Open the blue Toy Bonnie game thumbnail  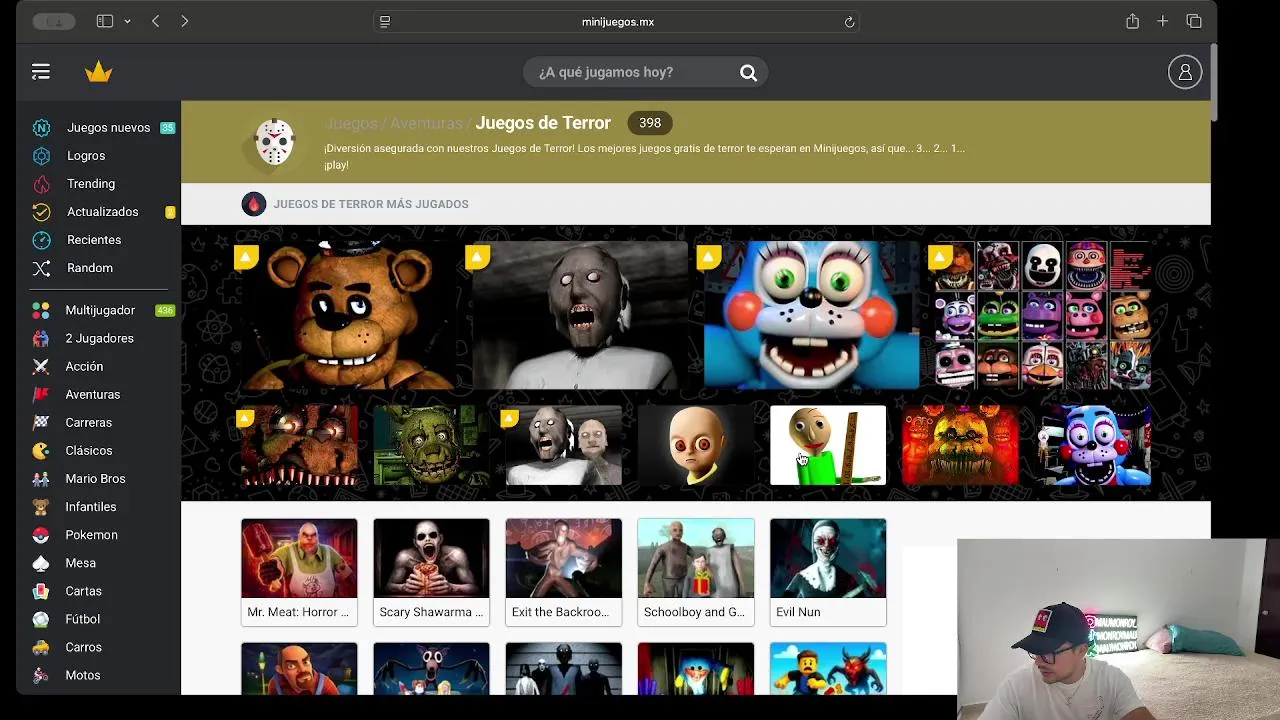pos(811,315)
